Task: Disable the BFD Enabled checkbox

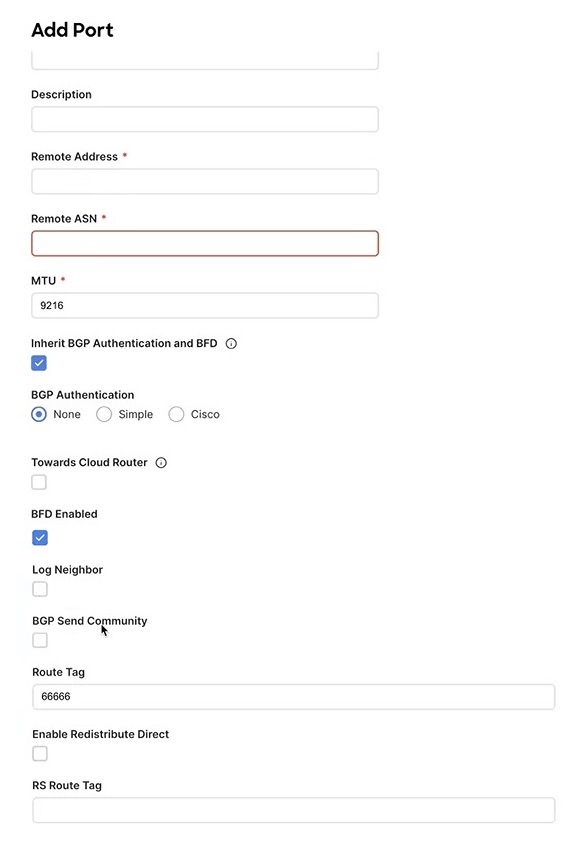Action: tap(38, 538)
